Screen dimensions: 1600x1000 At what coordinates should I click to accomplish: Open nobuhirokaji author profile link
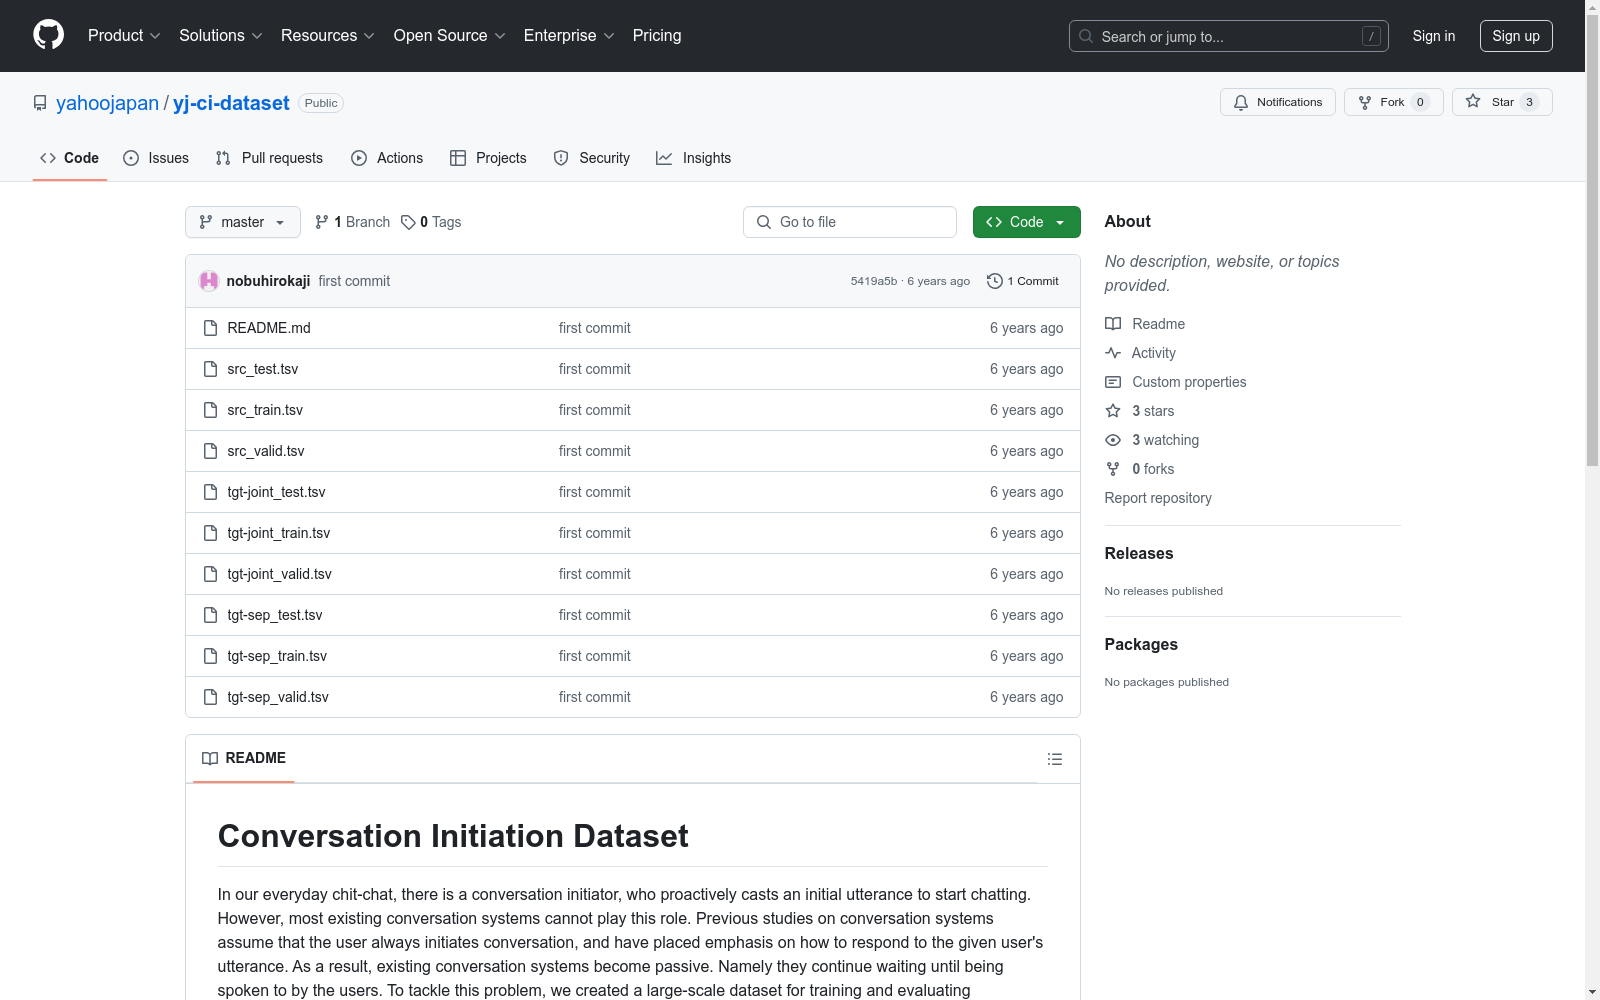tap(268, 281)
